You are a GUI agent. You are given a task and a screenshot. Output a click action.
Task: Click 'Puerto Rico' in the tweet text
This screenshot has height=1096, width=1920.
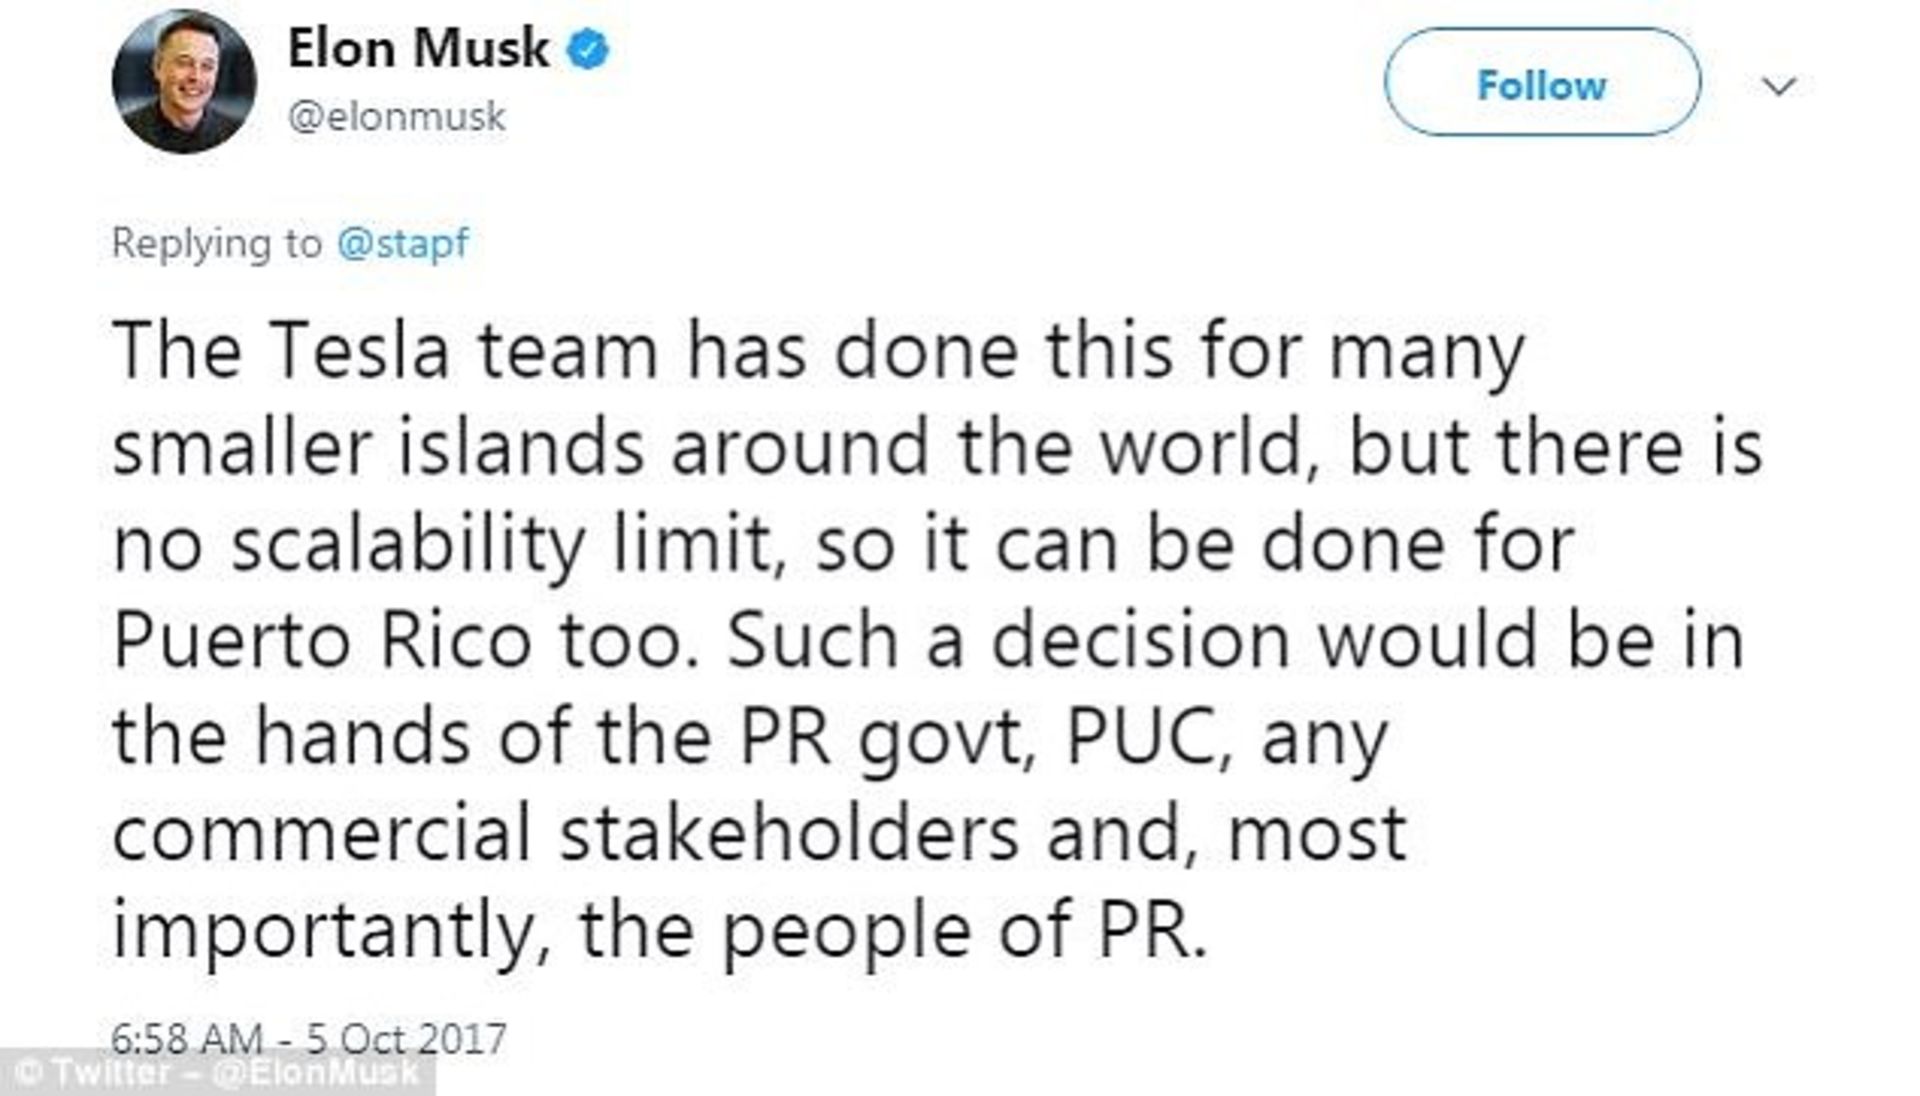[322, 640]
